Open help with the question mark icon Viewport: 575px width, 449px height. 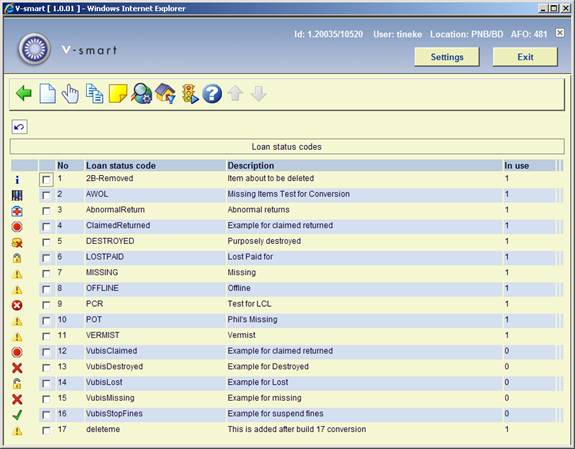[212, 94]
